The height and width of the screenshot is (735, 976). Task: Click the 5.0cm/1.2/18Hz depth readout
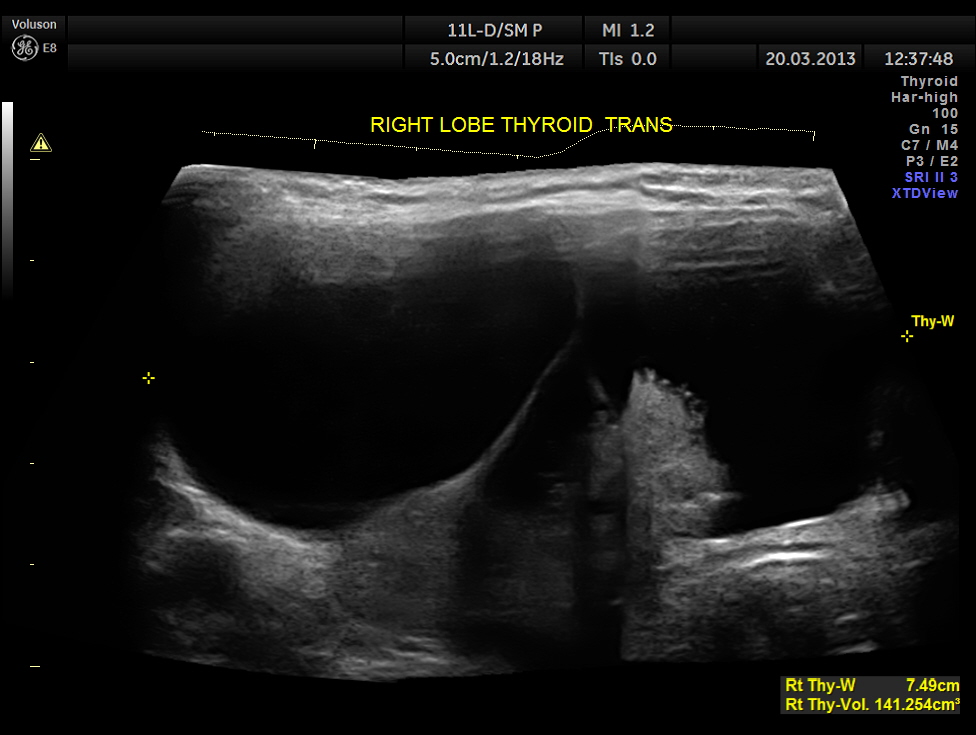tap(496, 59)
